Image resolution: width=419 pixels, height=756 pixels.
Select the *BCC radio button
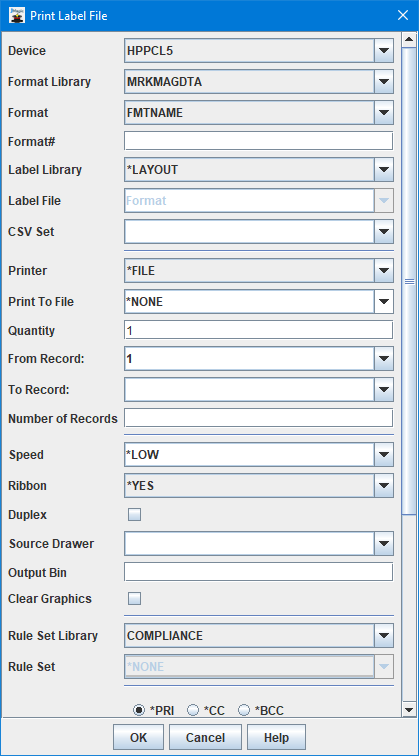coord(244,710)
